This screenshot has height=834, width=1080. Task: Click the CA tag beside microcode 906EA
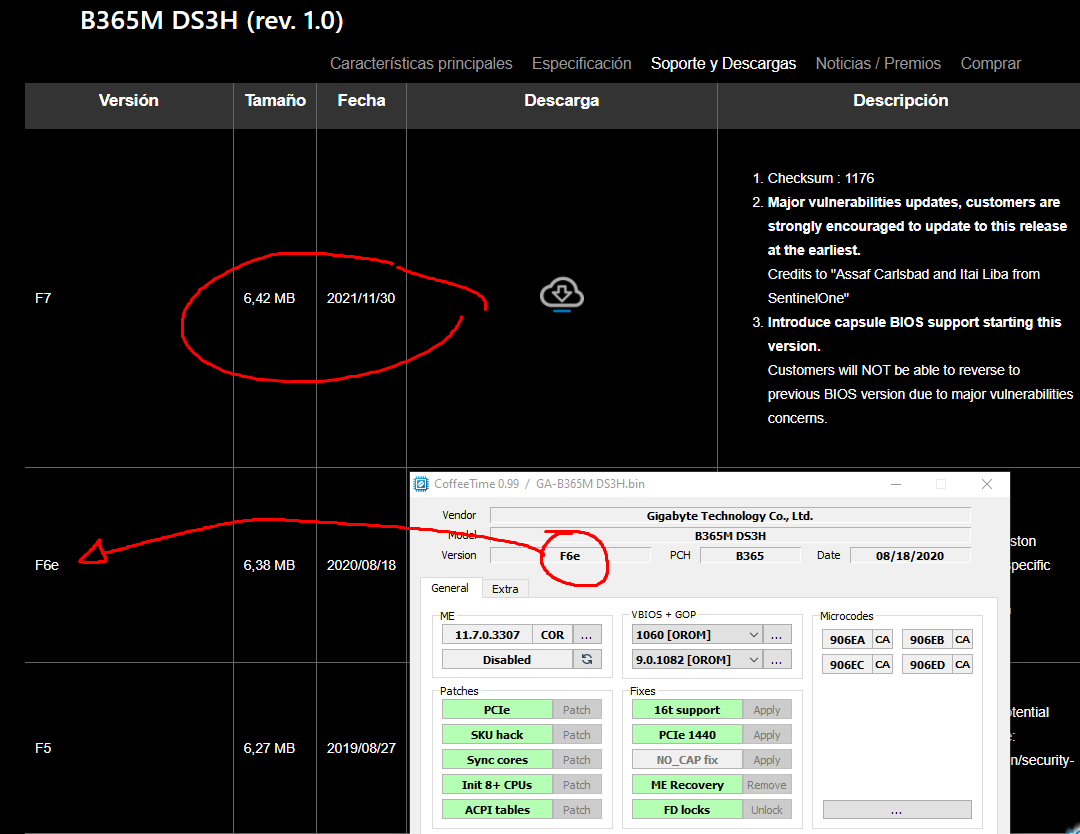point(882,640)
